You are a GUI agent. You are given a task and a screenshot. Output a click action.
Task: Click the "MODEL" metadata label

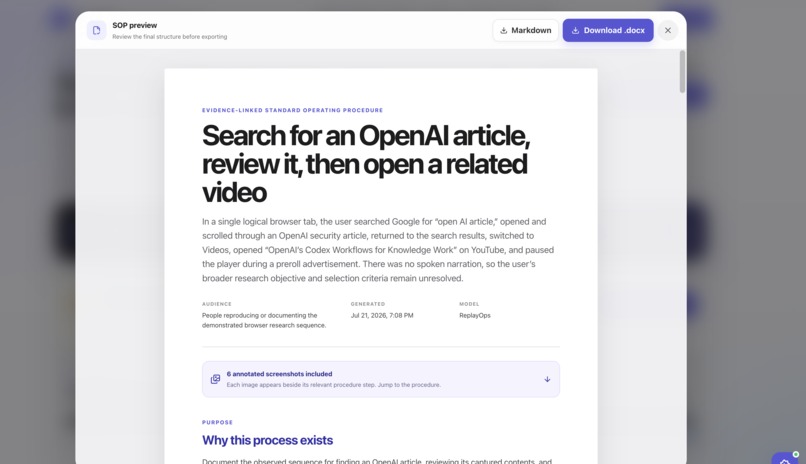[x=469, y=304]
